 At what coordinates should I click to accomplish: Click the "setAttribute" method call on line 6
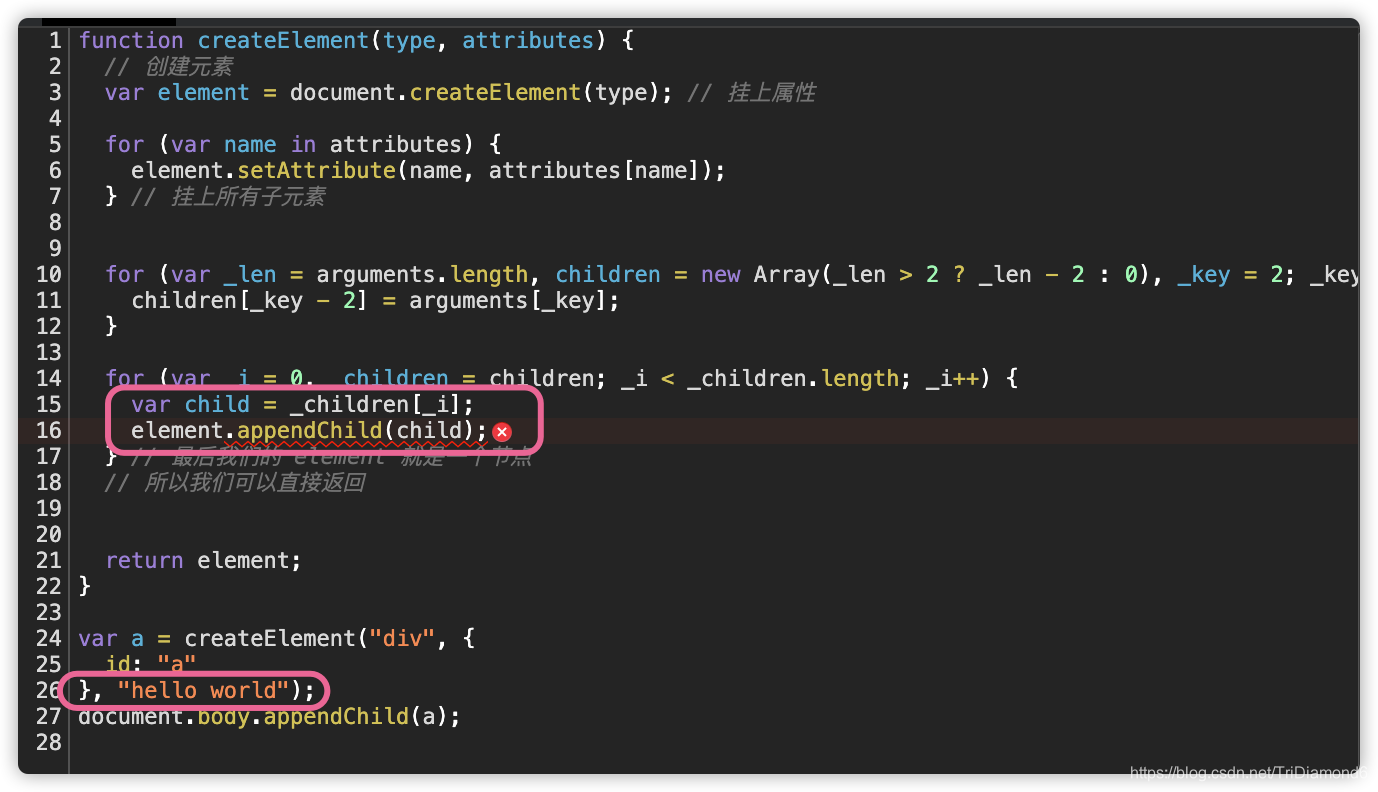pyautogui.click(x=316, y=170)
